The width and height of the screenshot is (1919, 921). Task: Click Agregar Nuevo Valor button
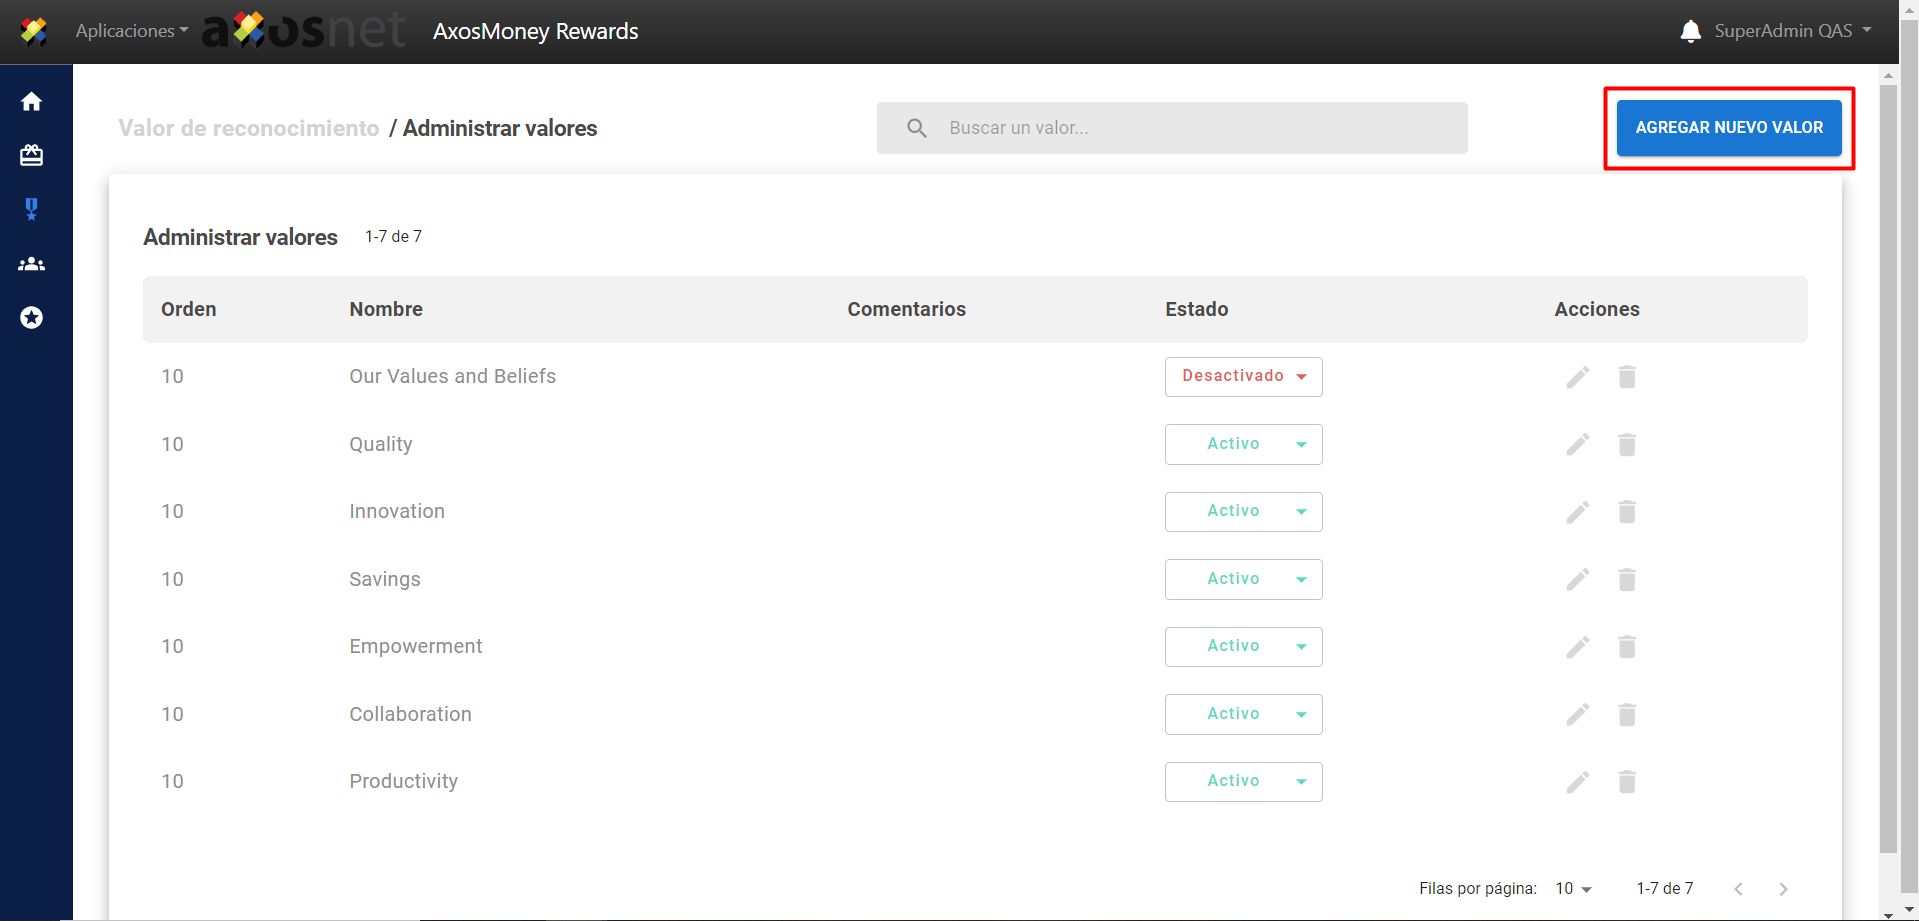1728,128
